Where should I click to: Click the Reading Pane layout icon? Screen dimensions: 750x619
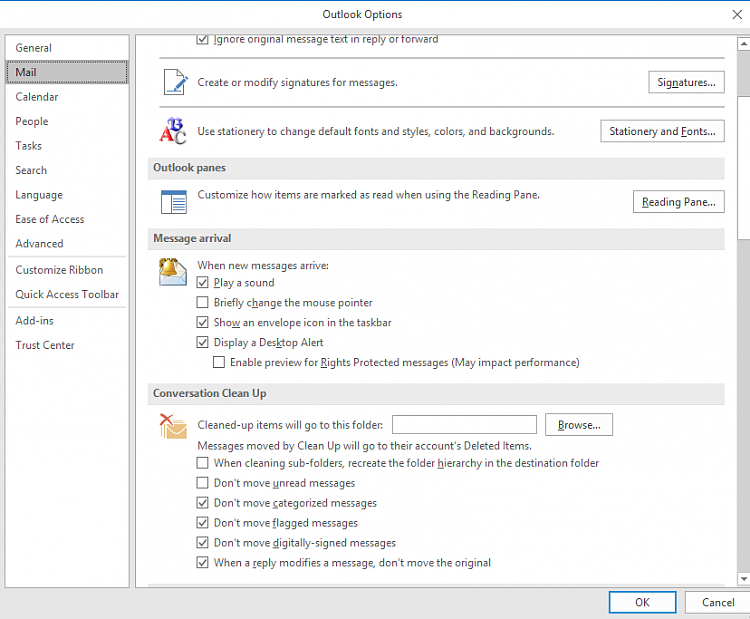click(x=174, y=202)
